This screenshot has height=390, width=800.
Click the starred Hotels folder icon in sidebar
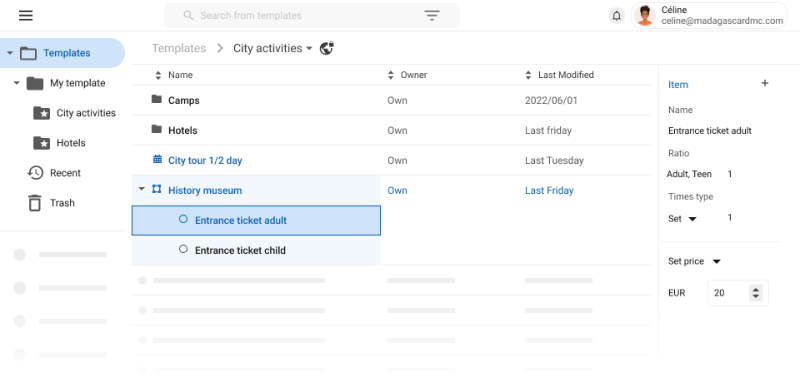(41, 143)
